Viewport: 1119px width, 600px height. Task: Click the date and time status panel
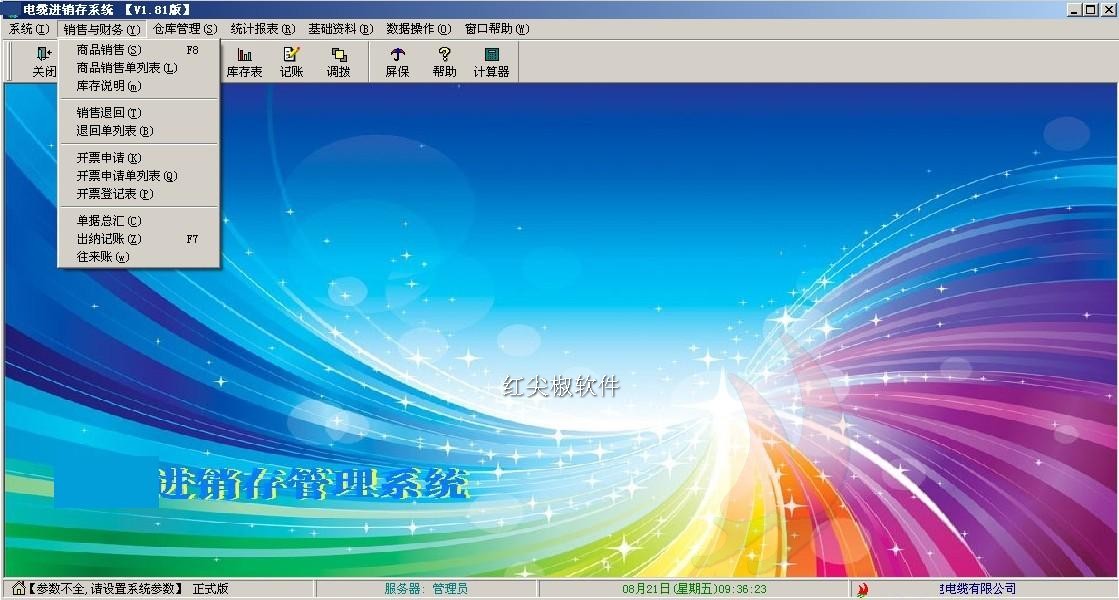(x=694, y=589)
